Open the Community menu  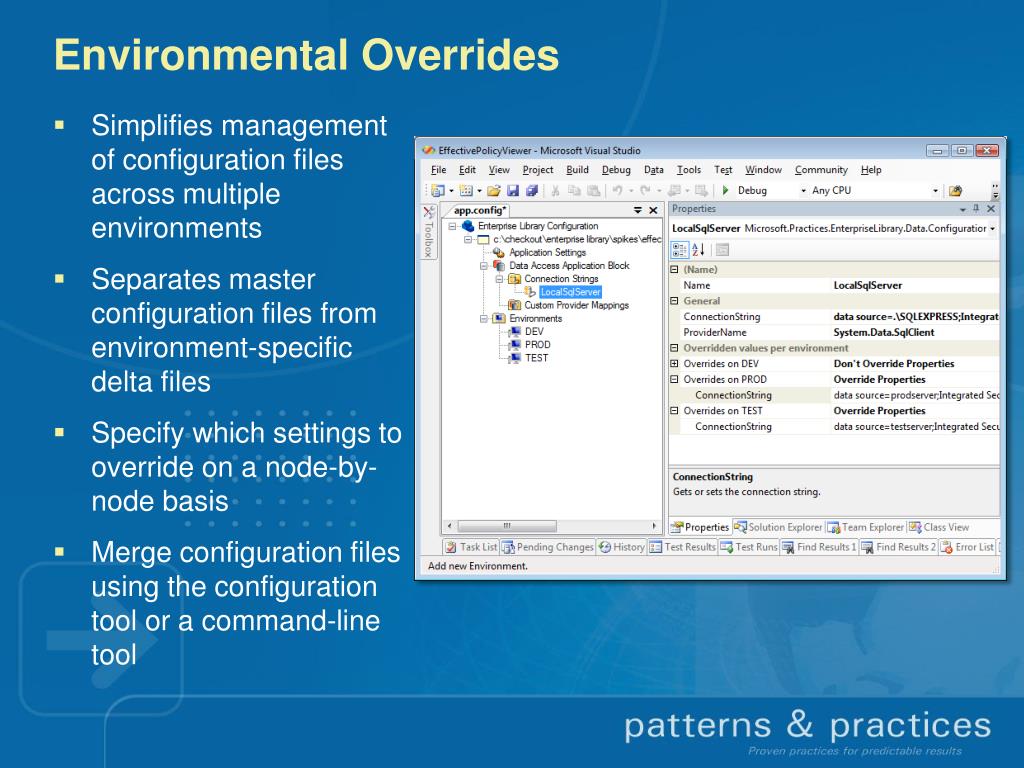point(821,170)
